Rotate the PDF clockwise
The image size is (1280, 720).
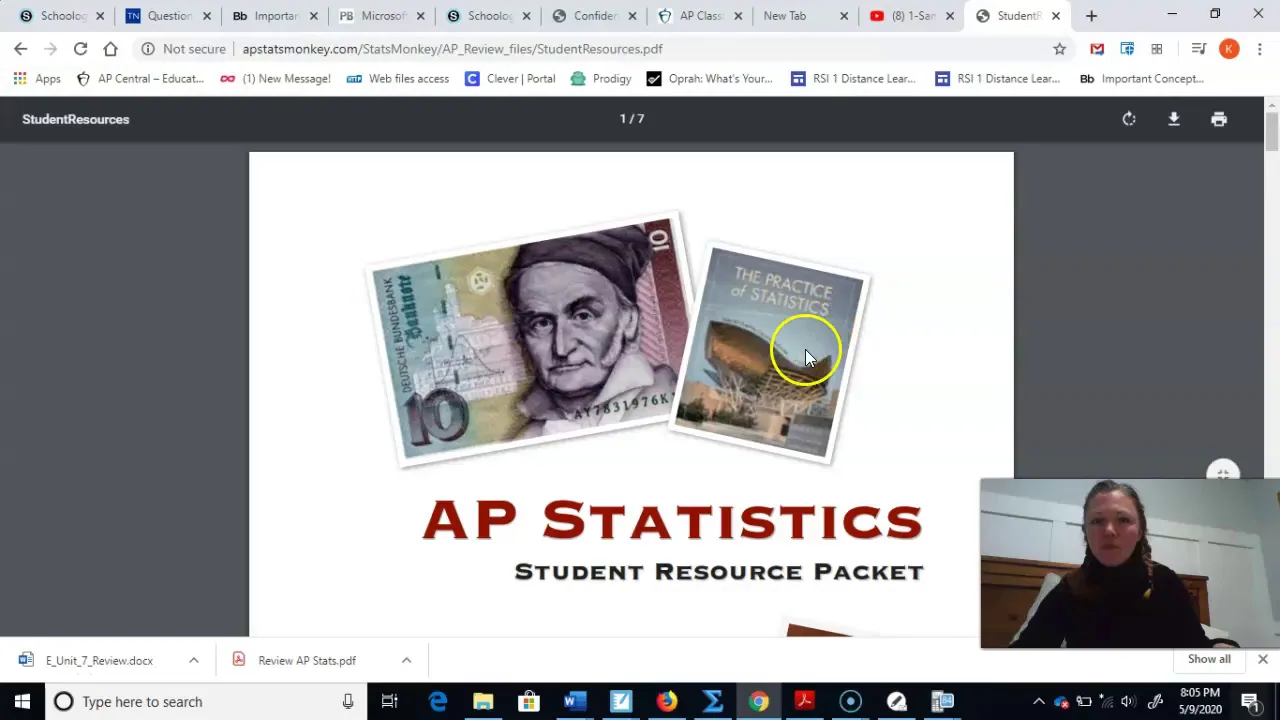coord(1129,119)
